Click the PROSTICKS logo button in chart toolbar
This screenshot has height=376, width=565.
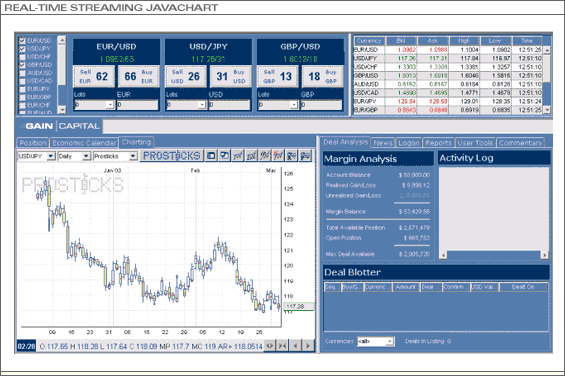tap(172, 156)
